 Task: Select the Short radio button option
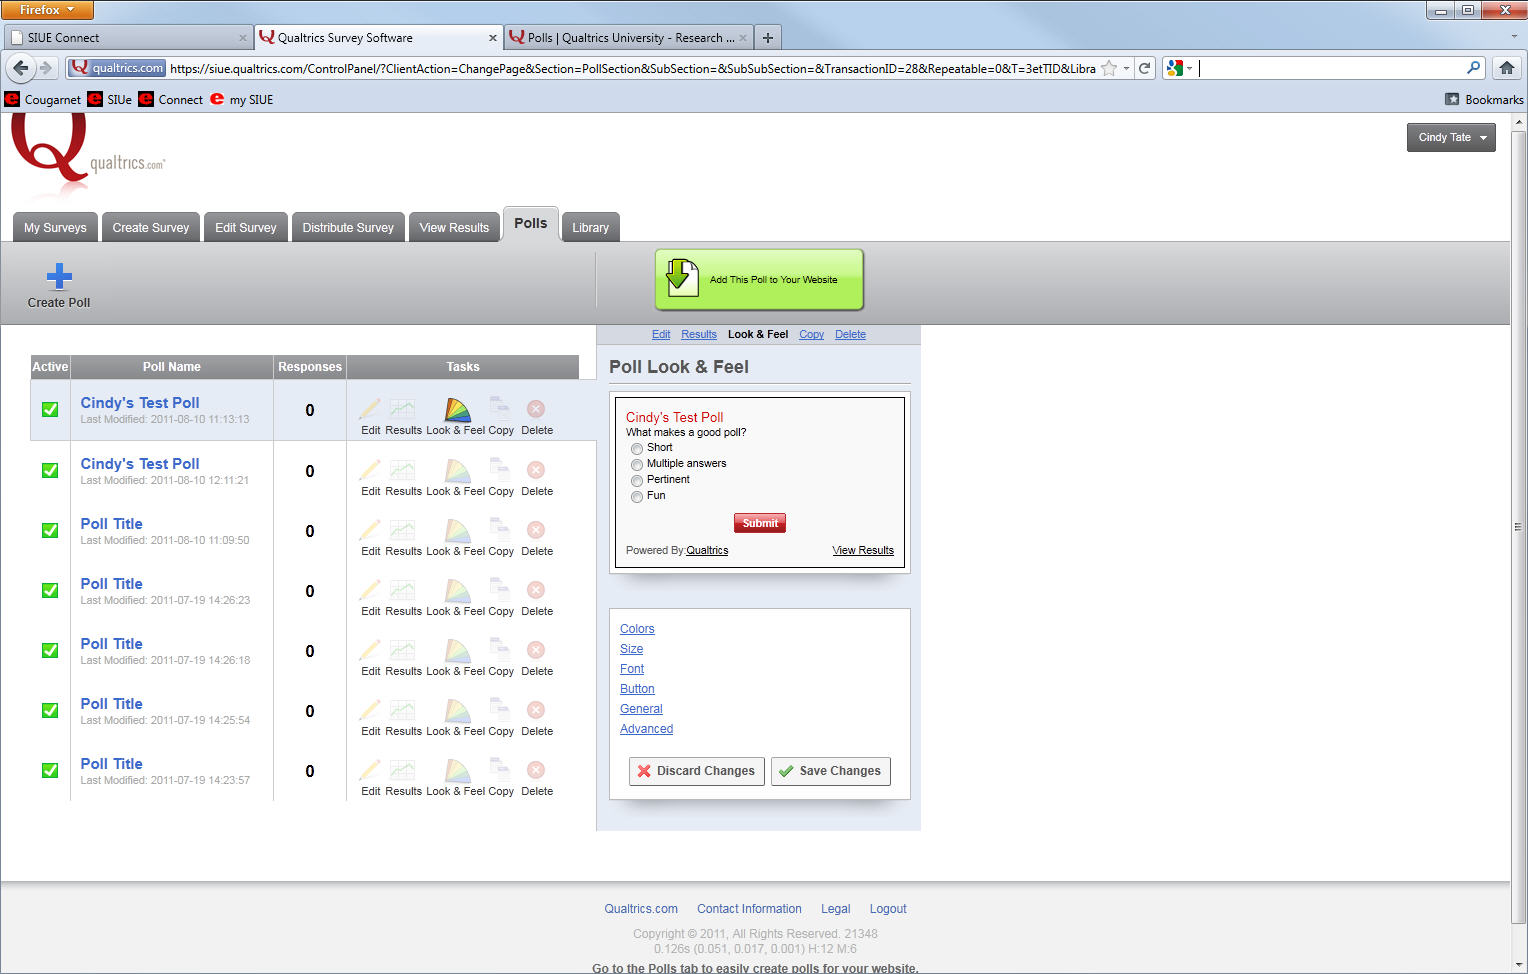(x=637, y=449)
